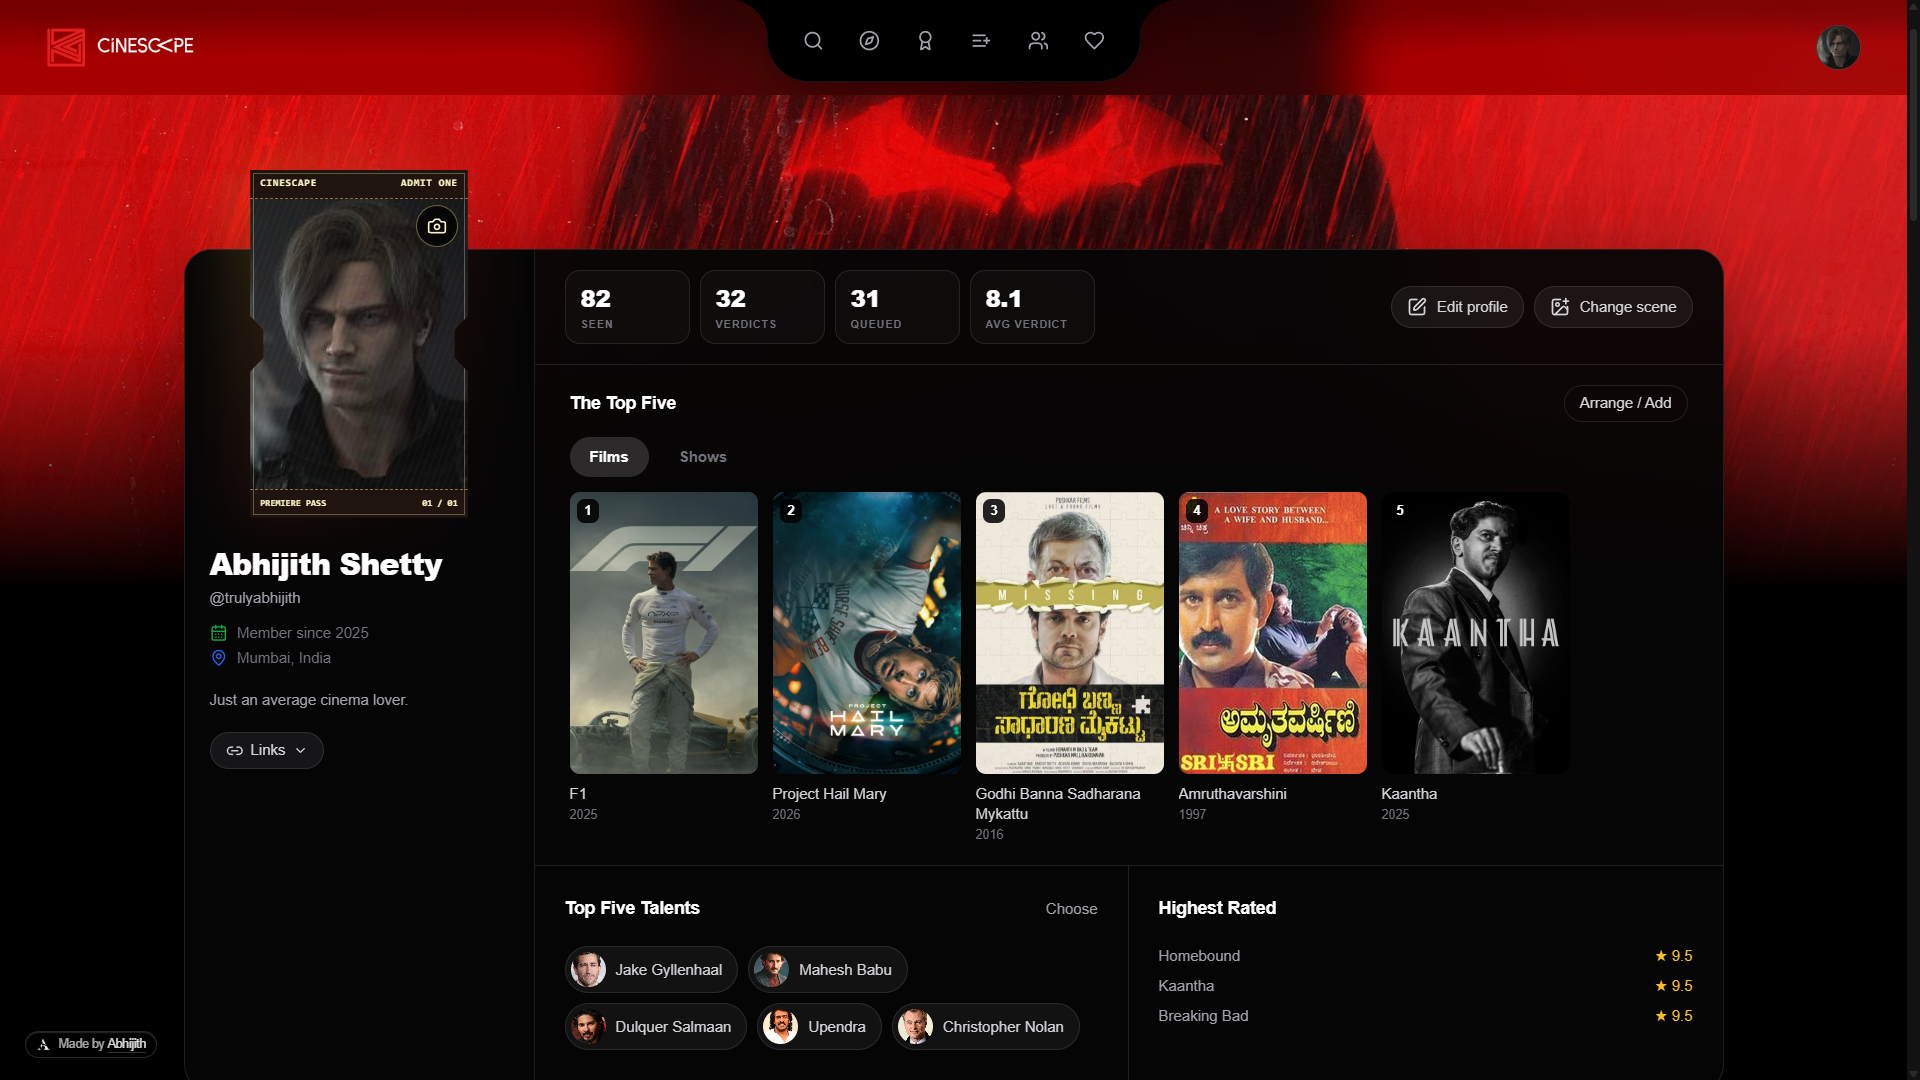The height and width of the screenshot is (1080, 1920).
Task: Click Christopher Nolan talent chip
Action: (x=986, y=1027)
